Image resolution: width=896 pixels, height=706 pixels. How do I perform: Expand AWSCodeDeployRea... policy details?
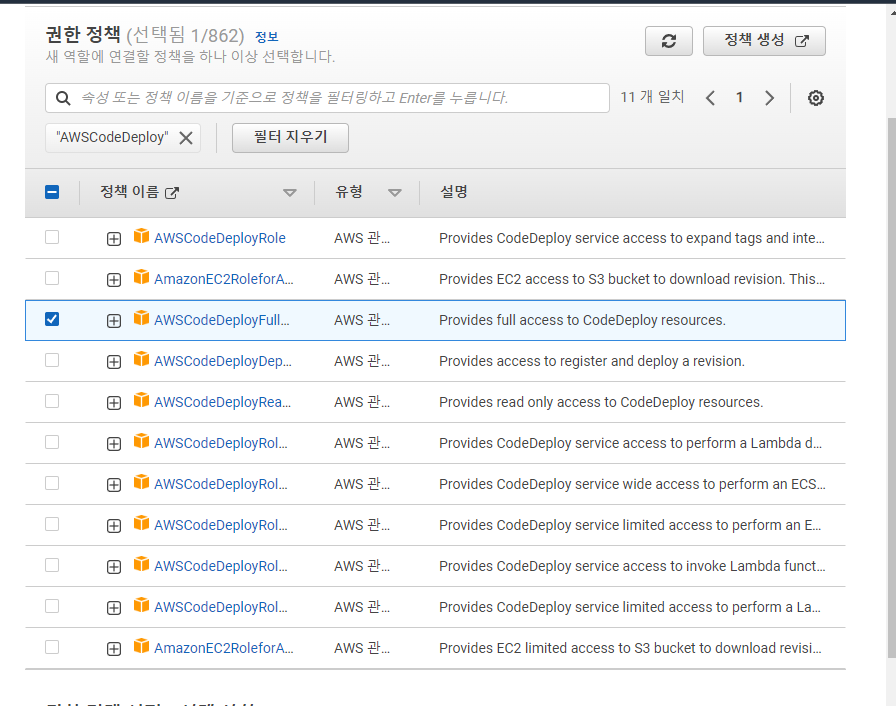114,403
